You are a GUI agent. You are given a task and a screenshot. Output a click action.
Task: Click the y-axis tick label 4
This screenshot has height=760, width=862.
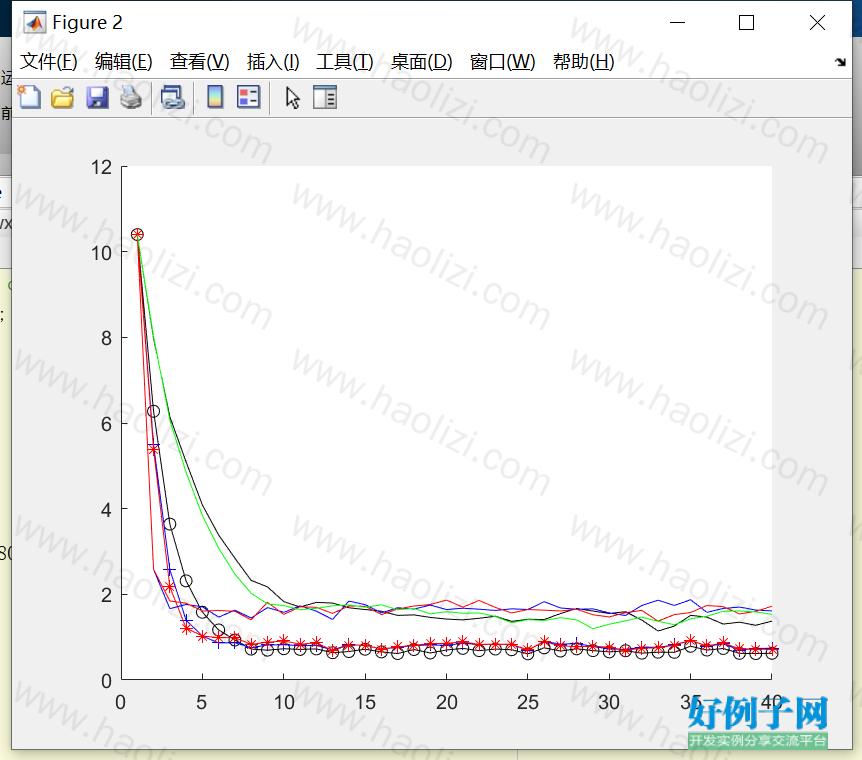pos(107,510)
